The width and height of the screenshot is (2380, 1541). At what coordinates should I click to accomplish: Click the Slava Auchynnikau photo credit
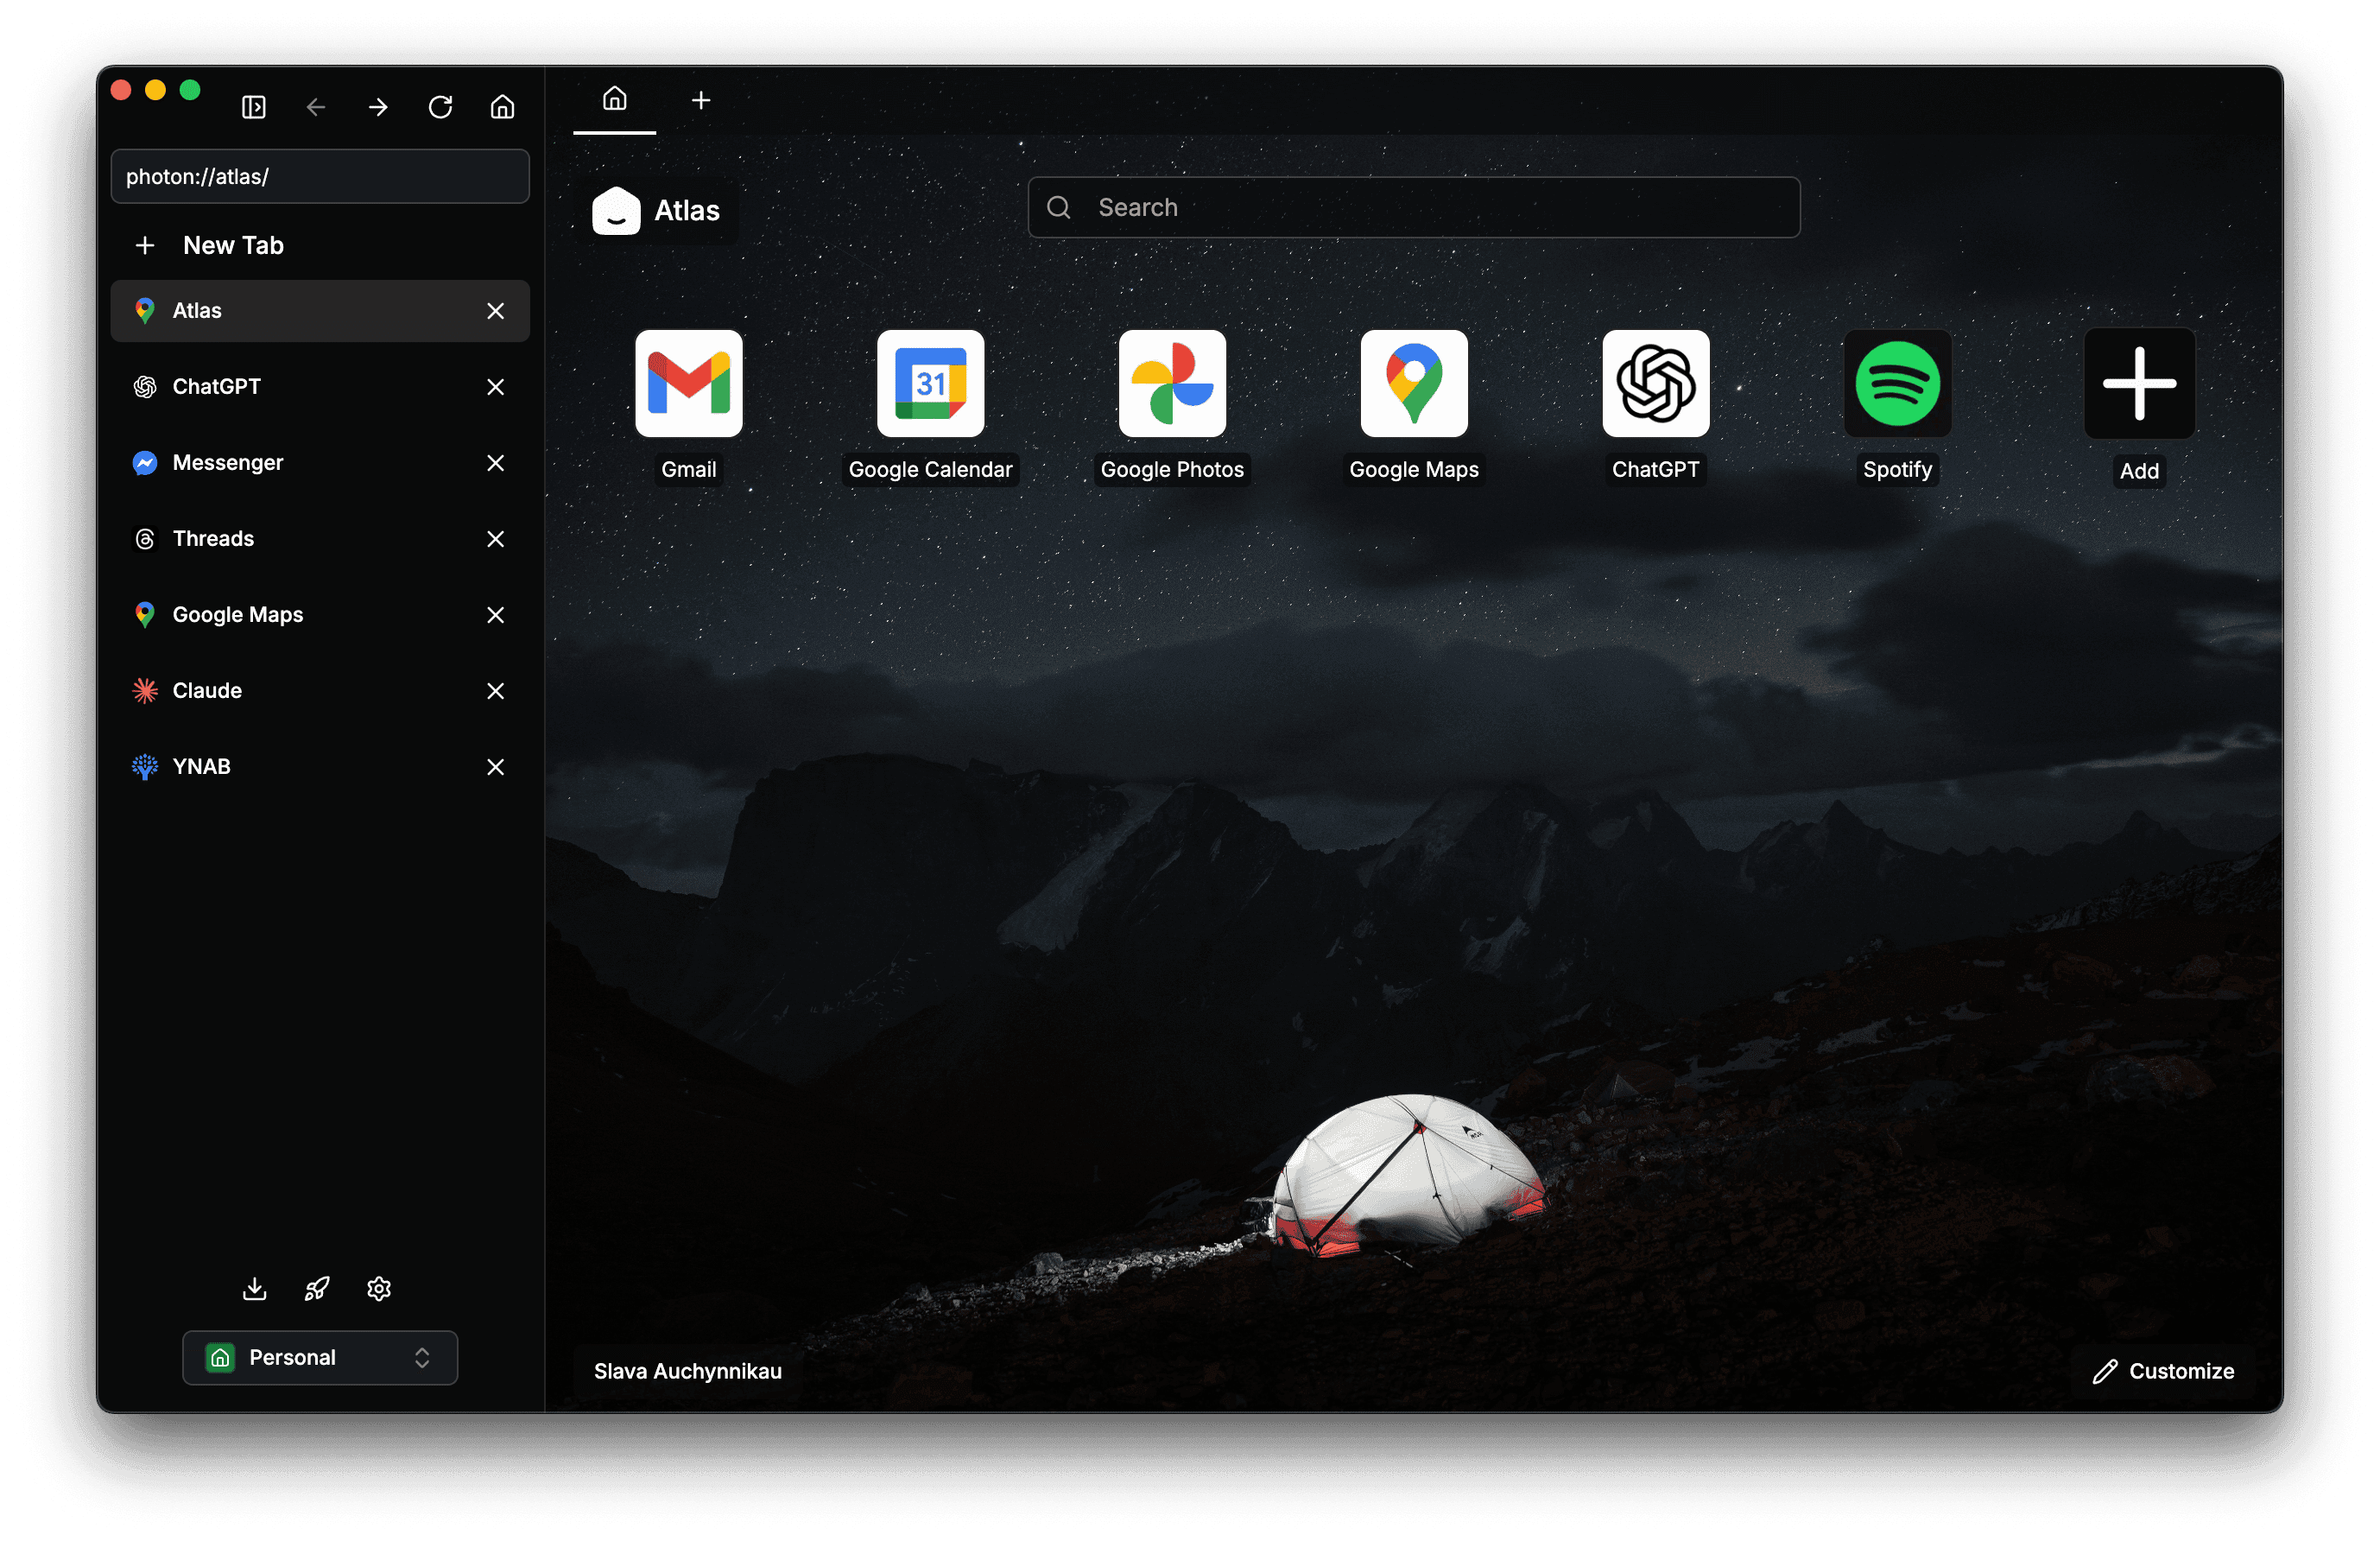(688, 1372)
